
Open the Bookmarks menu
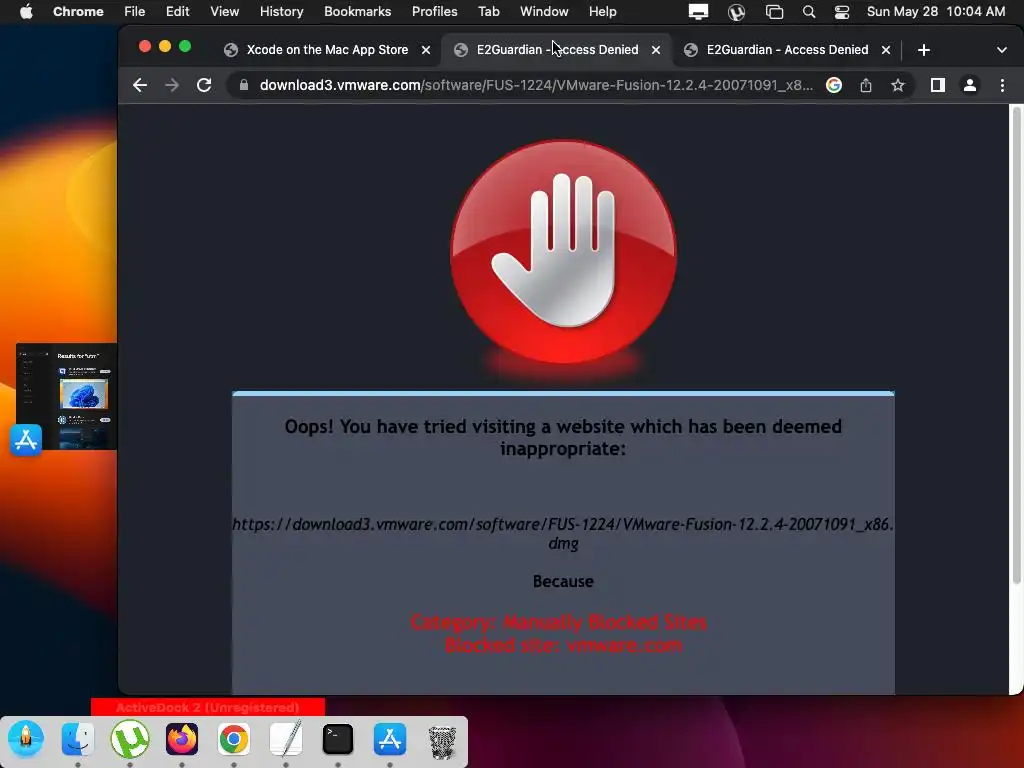coord(357,12)
